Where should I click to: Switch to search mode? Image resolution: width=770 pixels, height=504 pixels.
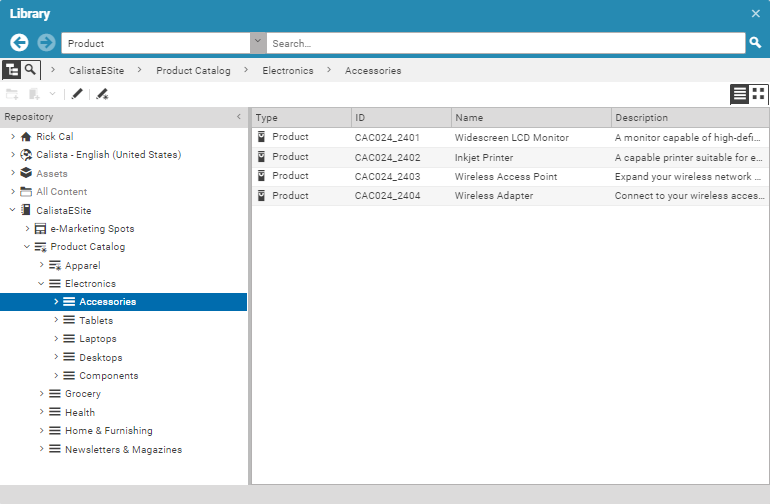(x=32, y=70)
